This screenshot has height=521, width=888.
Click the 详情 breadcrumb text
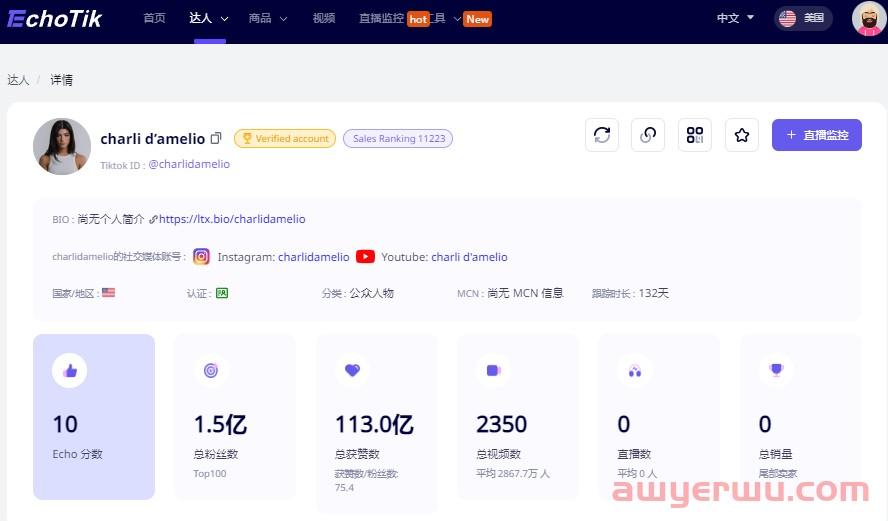62,80
